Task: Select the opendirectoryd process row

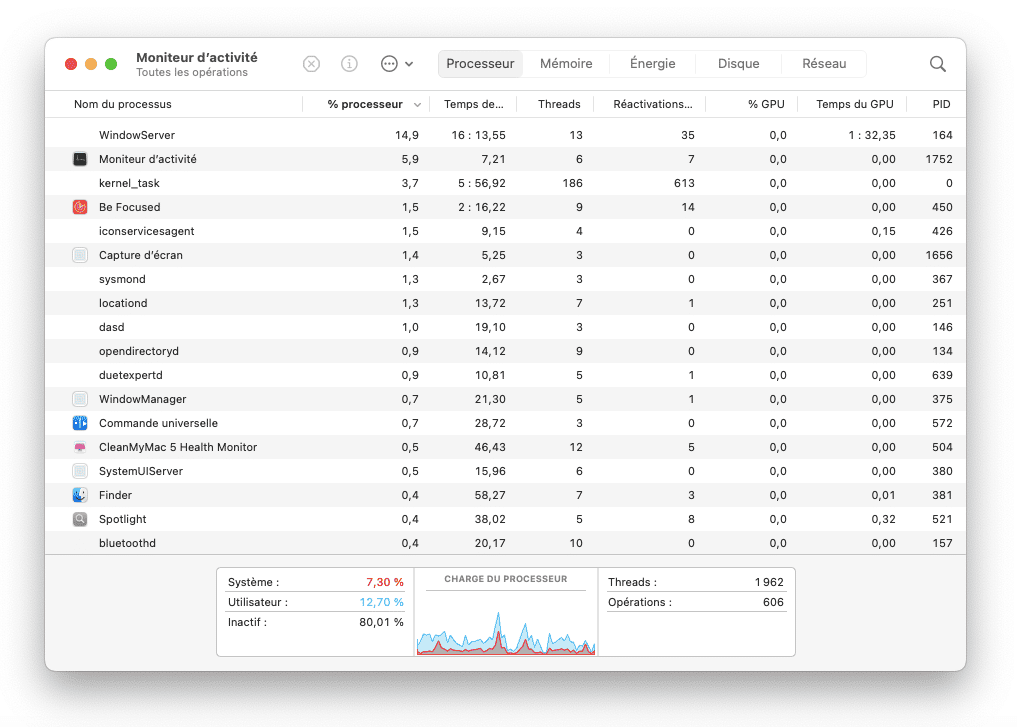Action: (505, 351)
